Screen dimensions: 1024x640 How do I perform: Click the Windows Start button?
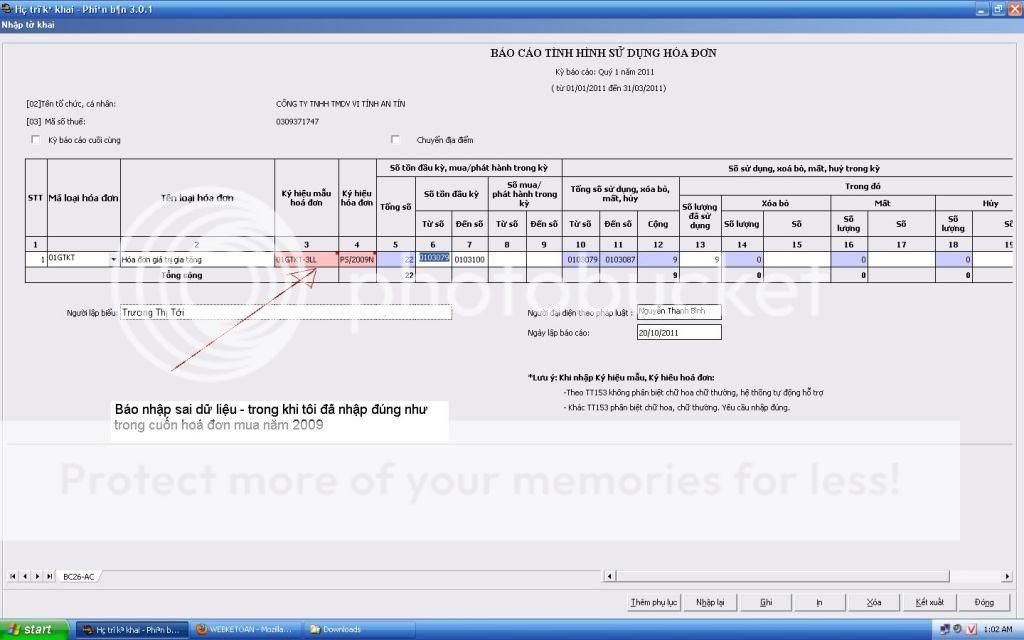click(x=35, y=629)
